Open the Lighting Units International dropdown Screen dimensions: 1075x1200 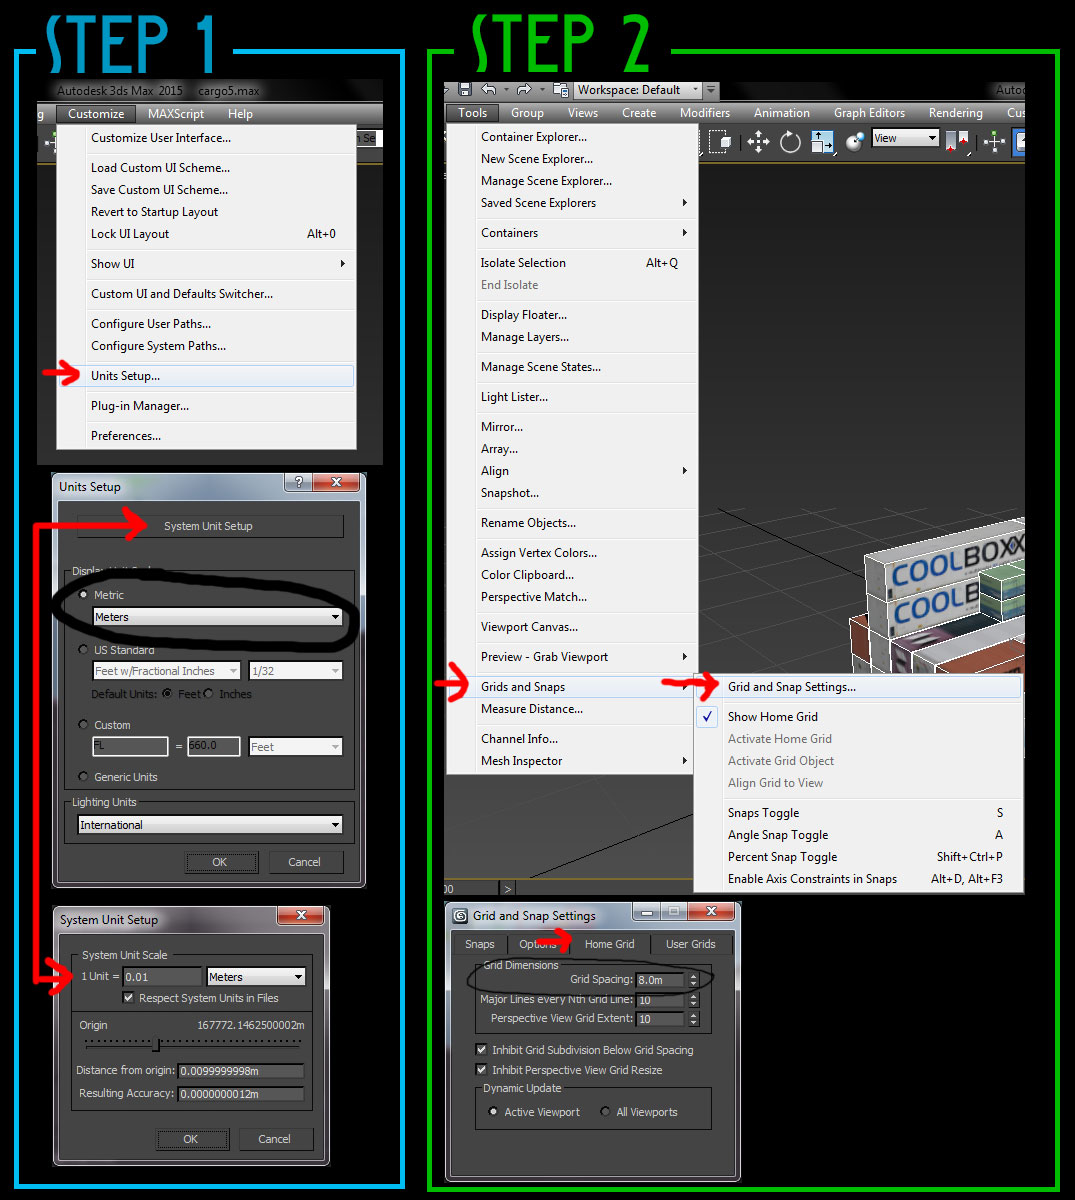point(210,825)
